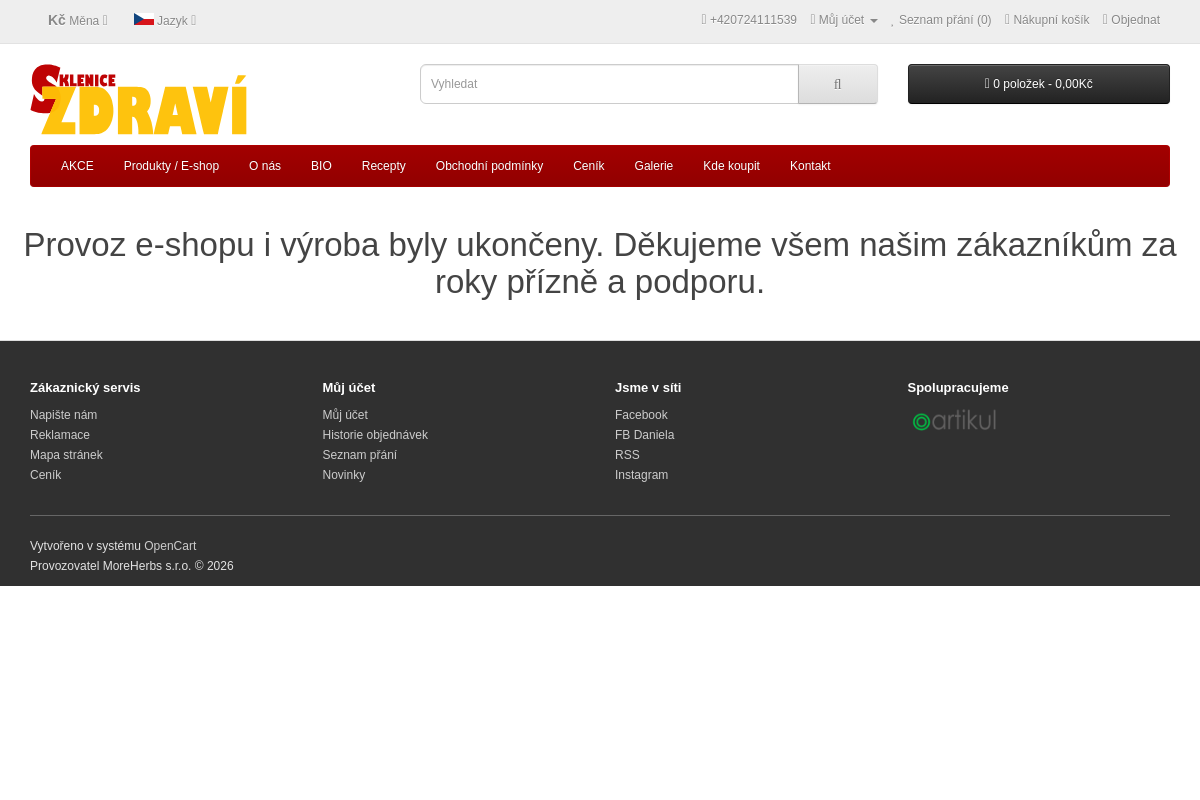Open the Novinky footer link
The height and width of the screenshot is (800, 1200).
click(343, 475)
